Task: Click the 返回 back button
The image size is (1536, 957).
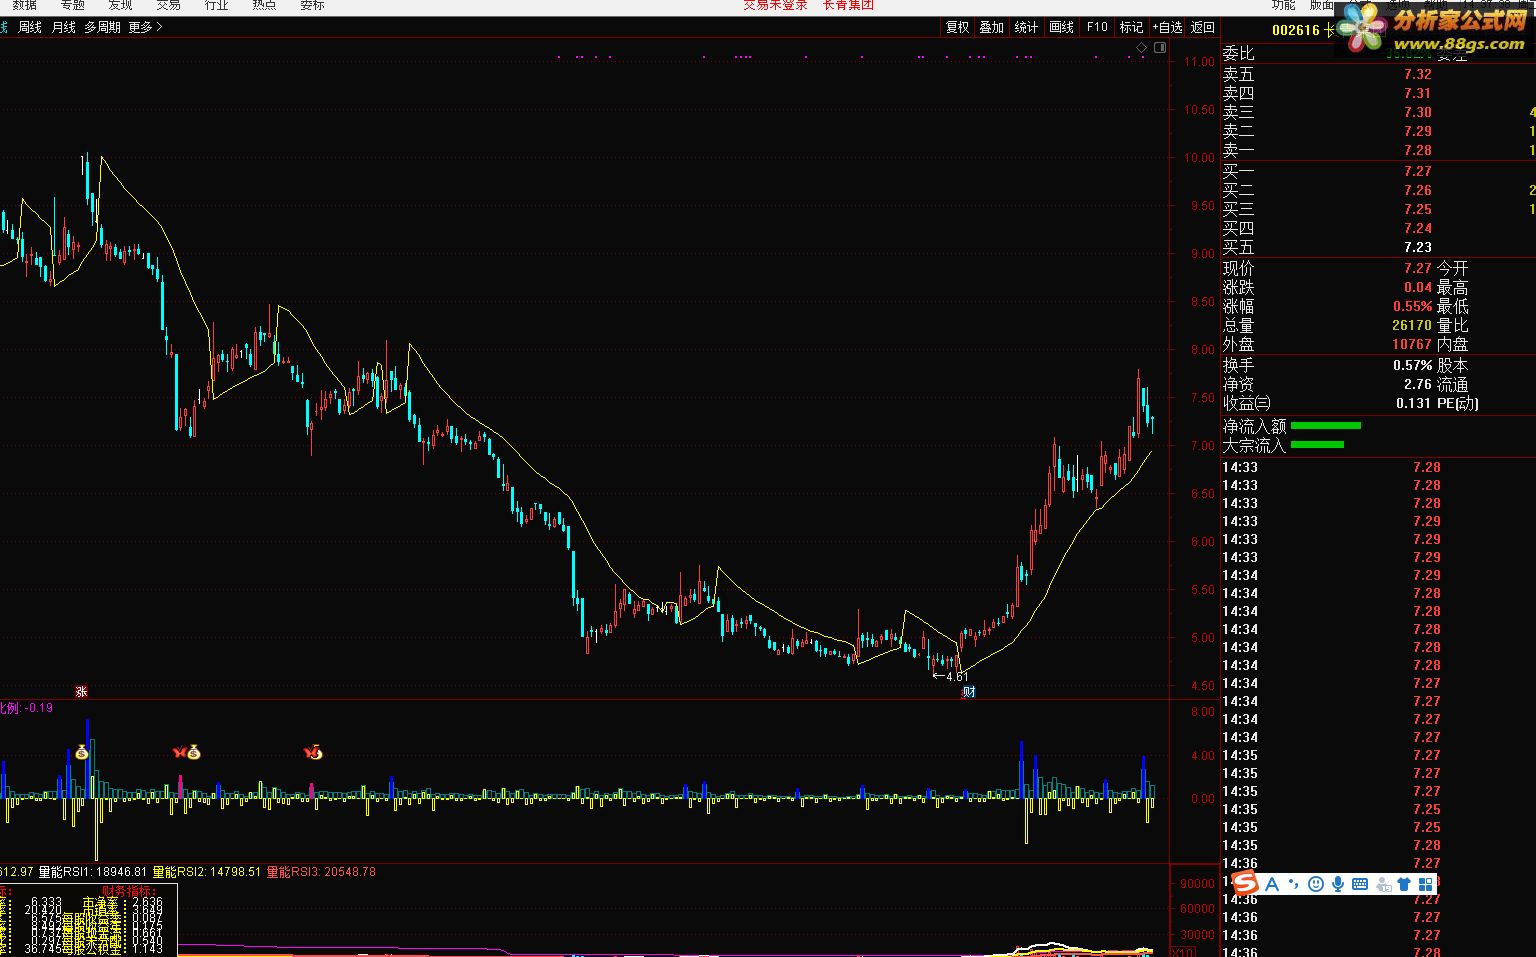Action: 1203,27
